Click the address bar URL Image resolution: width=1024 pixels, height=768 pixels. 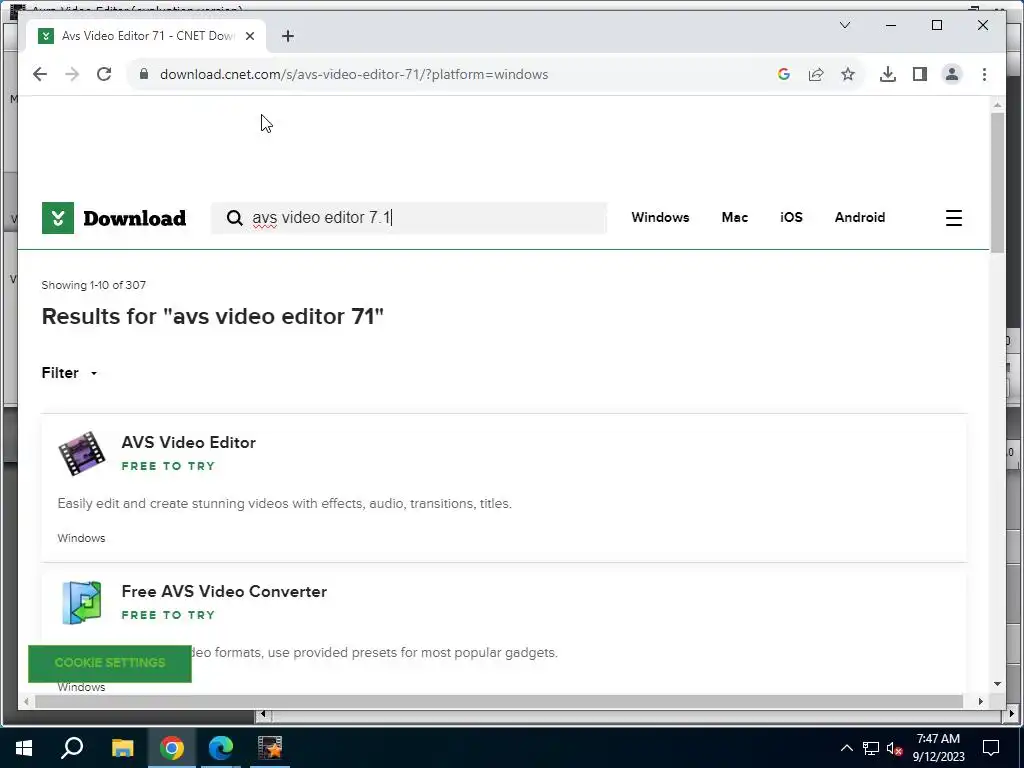click(x=353, y=74)
